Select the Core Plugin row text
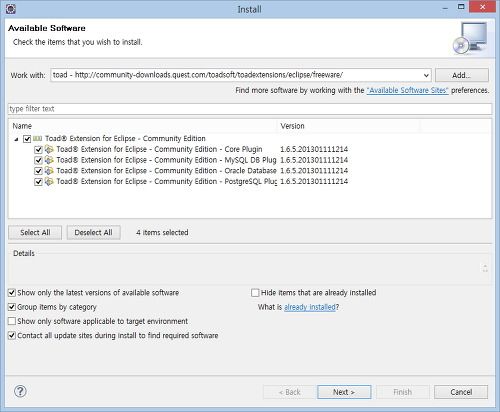Viewport: 500px width, 412px height. 159,149
